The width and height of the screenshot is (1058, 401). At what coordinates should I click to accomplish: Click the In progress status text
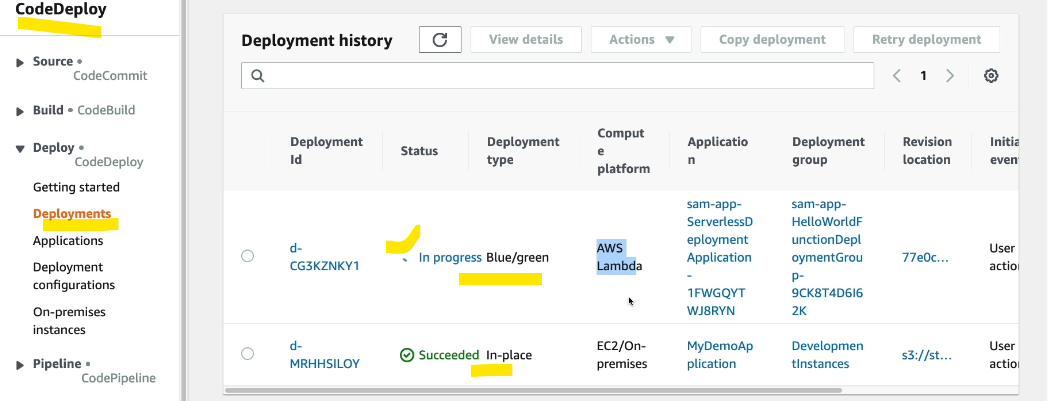click(450, 257)
